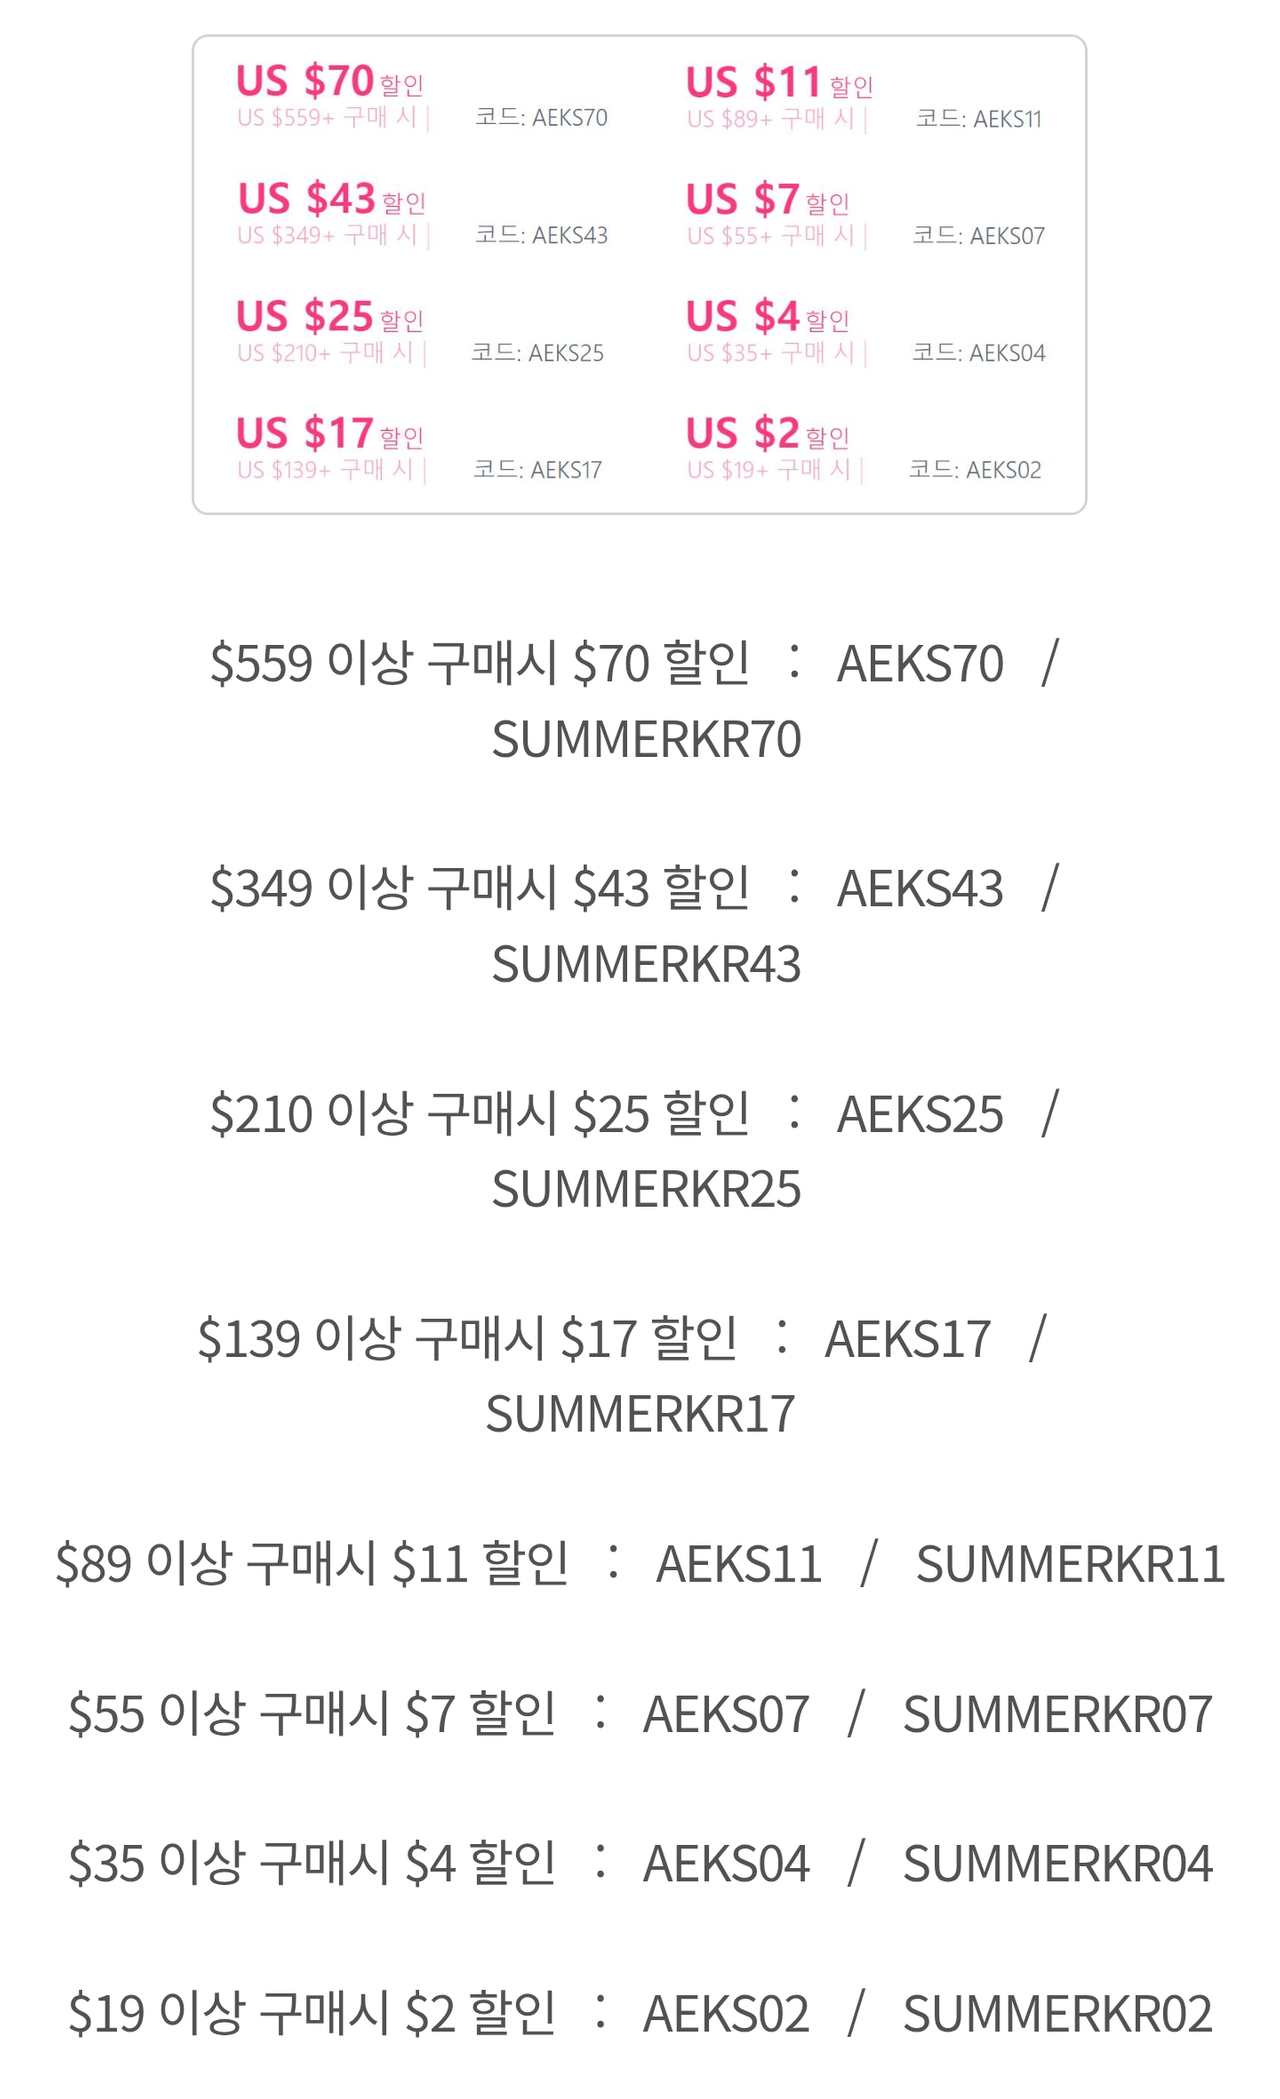Click the US $25 discount coupon heading
The height and width of the screenshot is (2099, 1280).
(330, 316)
